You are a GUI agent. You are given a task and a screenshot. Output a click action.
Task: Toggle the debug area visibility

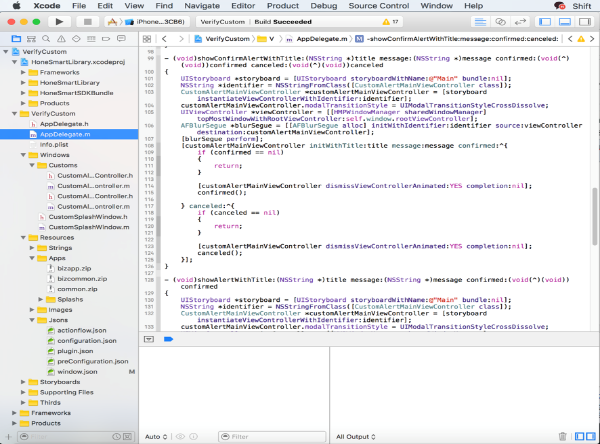[x=565, y=22]
